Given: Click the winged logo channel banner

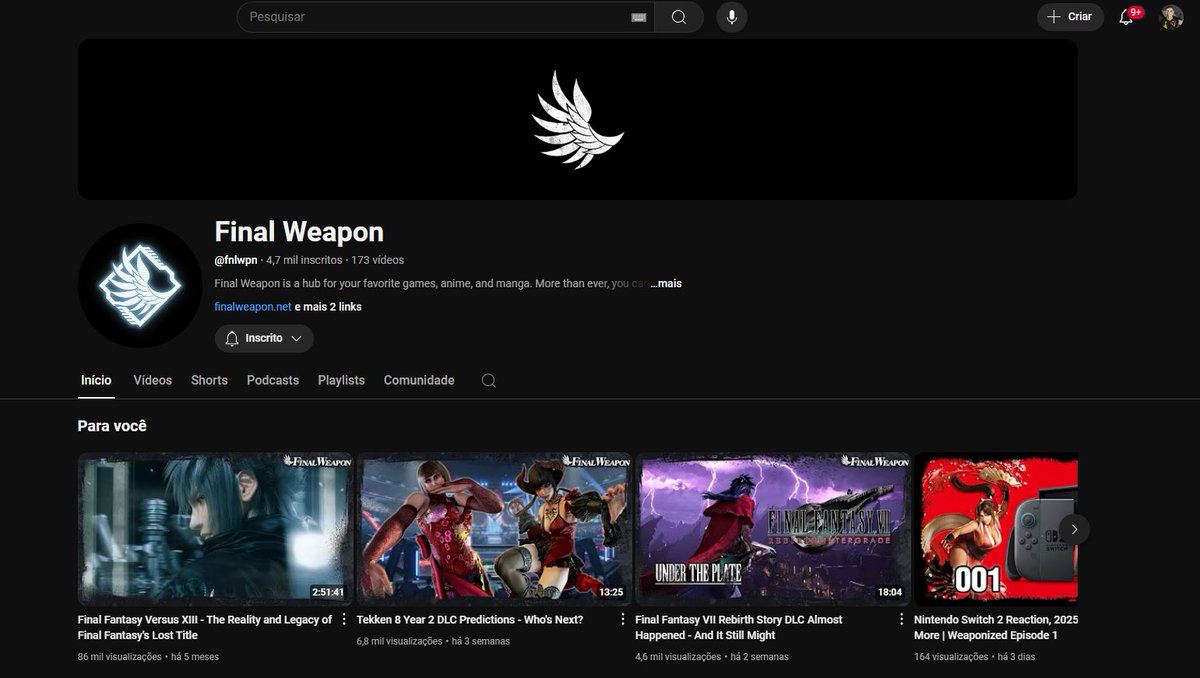Looking at the screenshot, I should click(578, 119).
